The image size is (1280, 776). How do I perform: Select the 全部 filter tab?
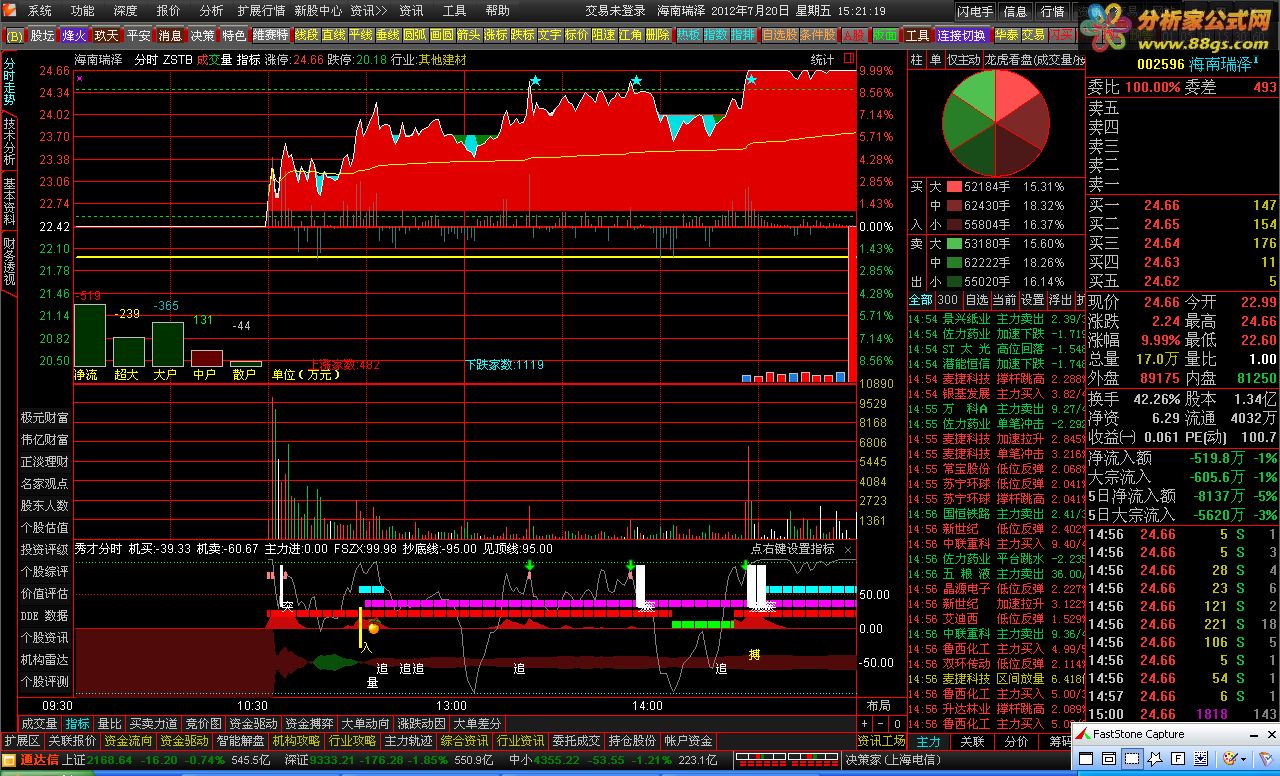920,300
